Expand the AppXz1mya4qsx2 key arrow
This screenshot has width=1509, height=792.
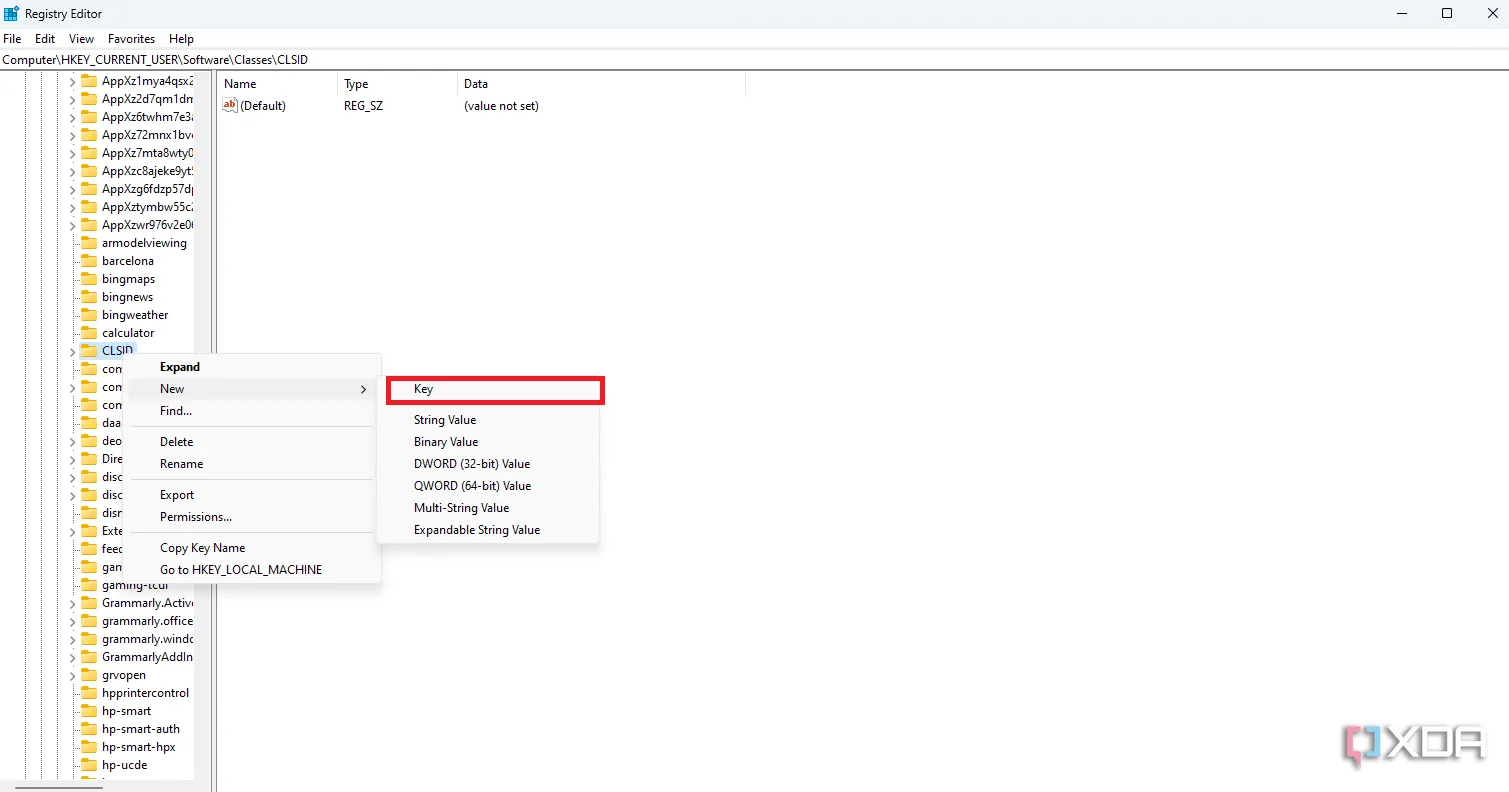tap(72, 82)
